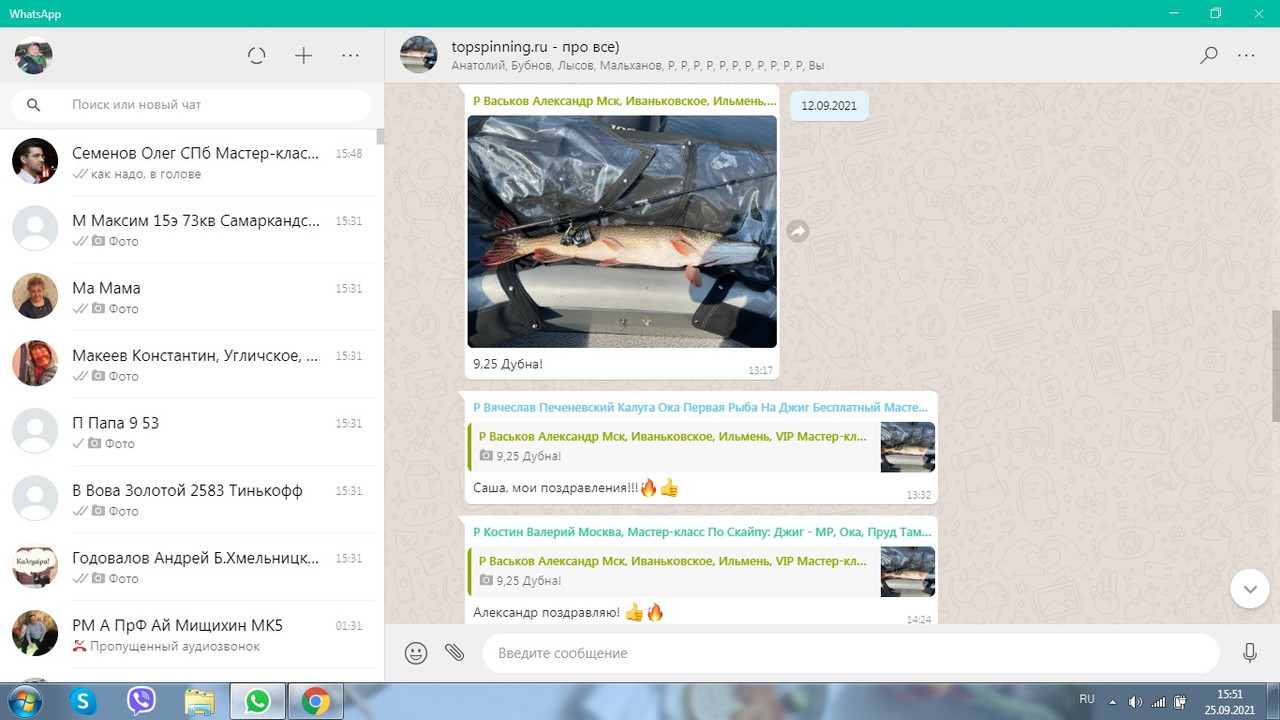Open the volume speaker tray icon
The image size is (1280, 720).
pyautogui.click(x=1135, y=701)
